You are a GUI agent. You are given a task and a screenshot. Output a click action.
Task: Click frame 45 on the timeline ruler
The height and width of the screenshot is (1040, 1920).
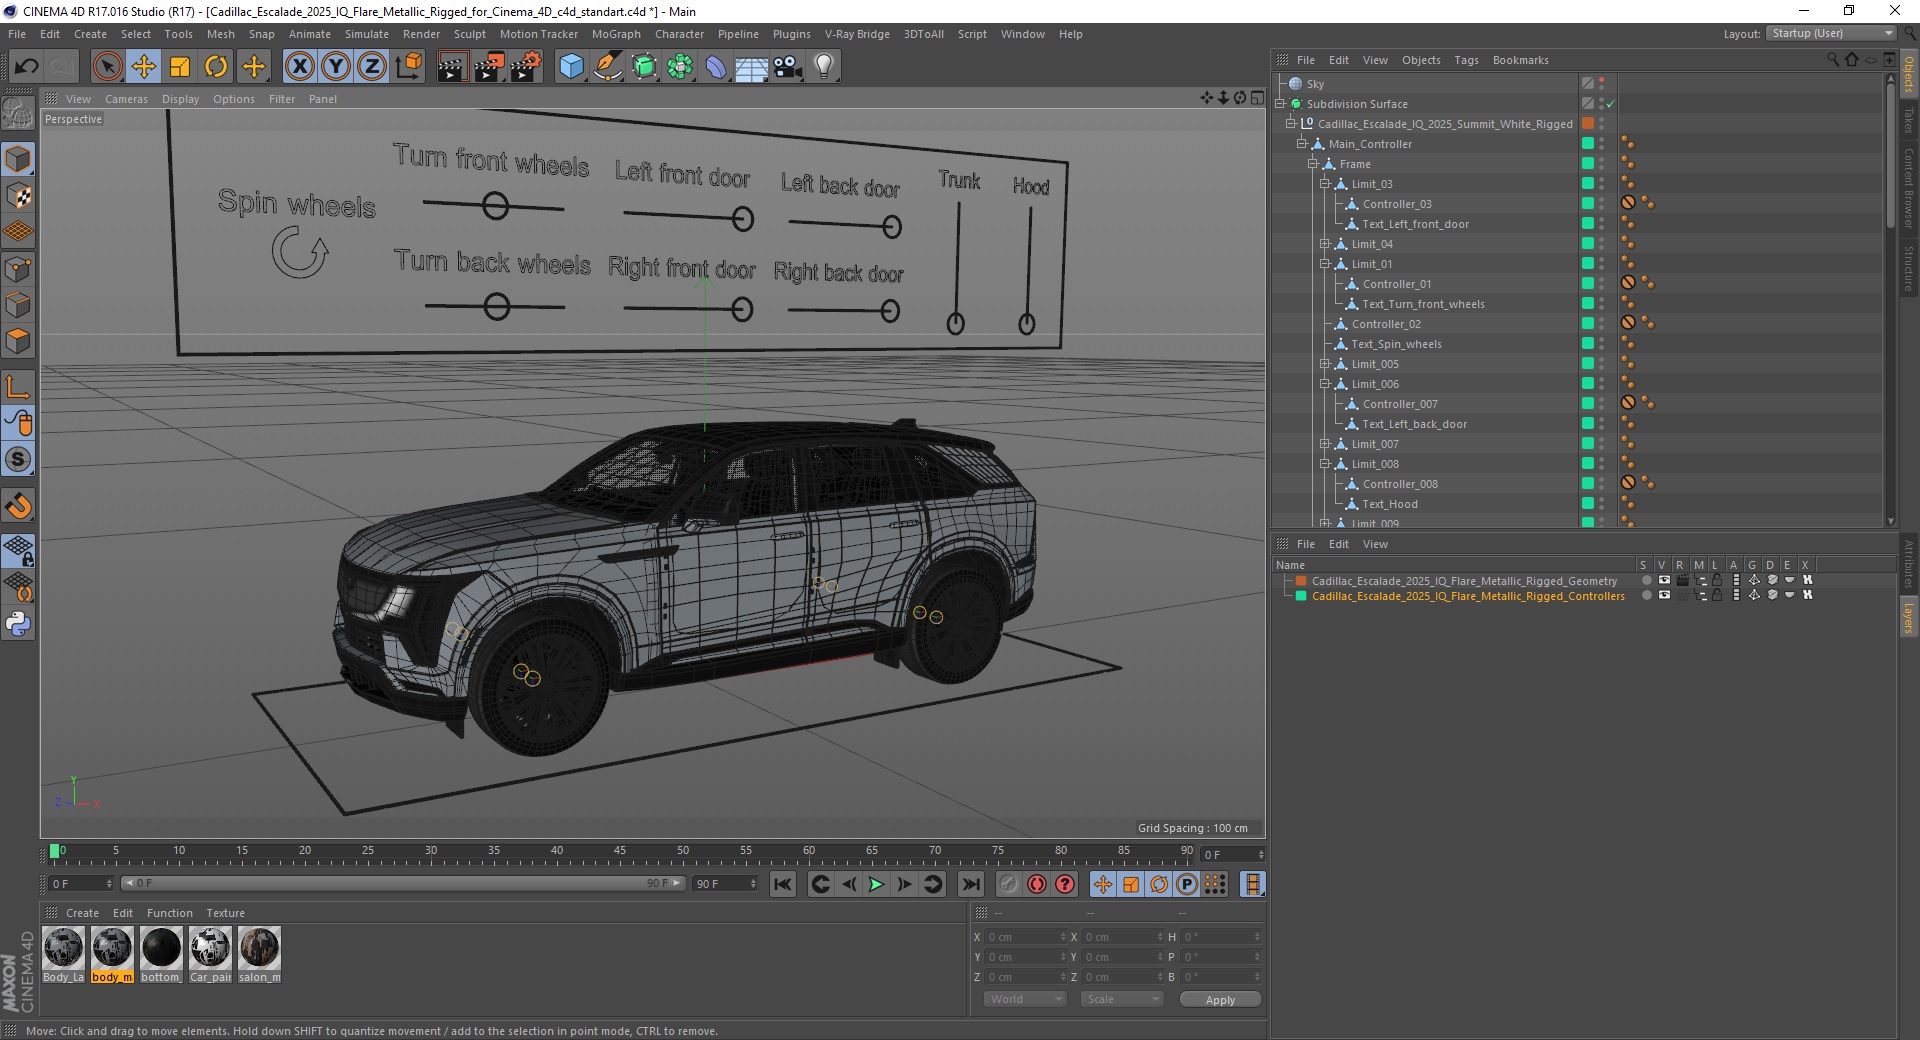click(x=620, y=853)
